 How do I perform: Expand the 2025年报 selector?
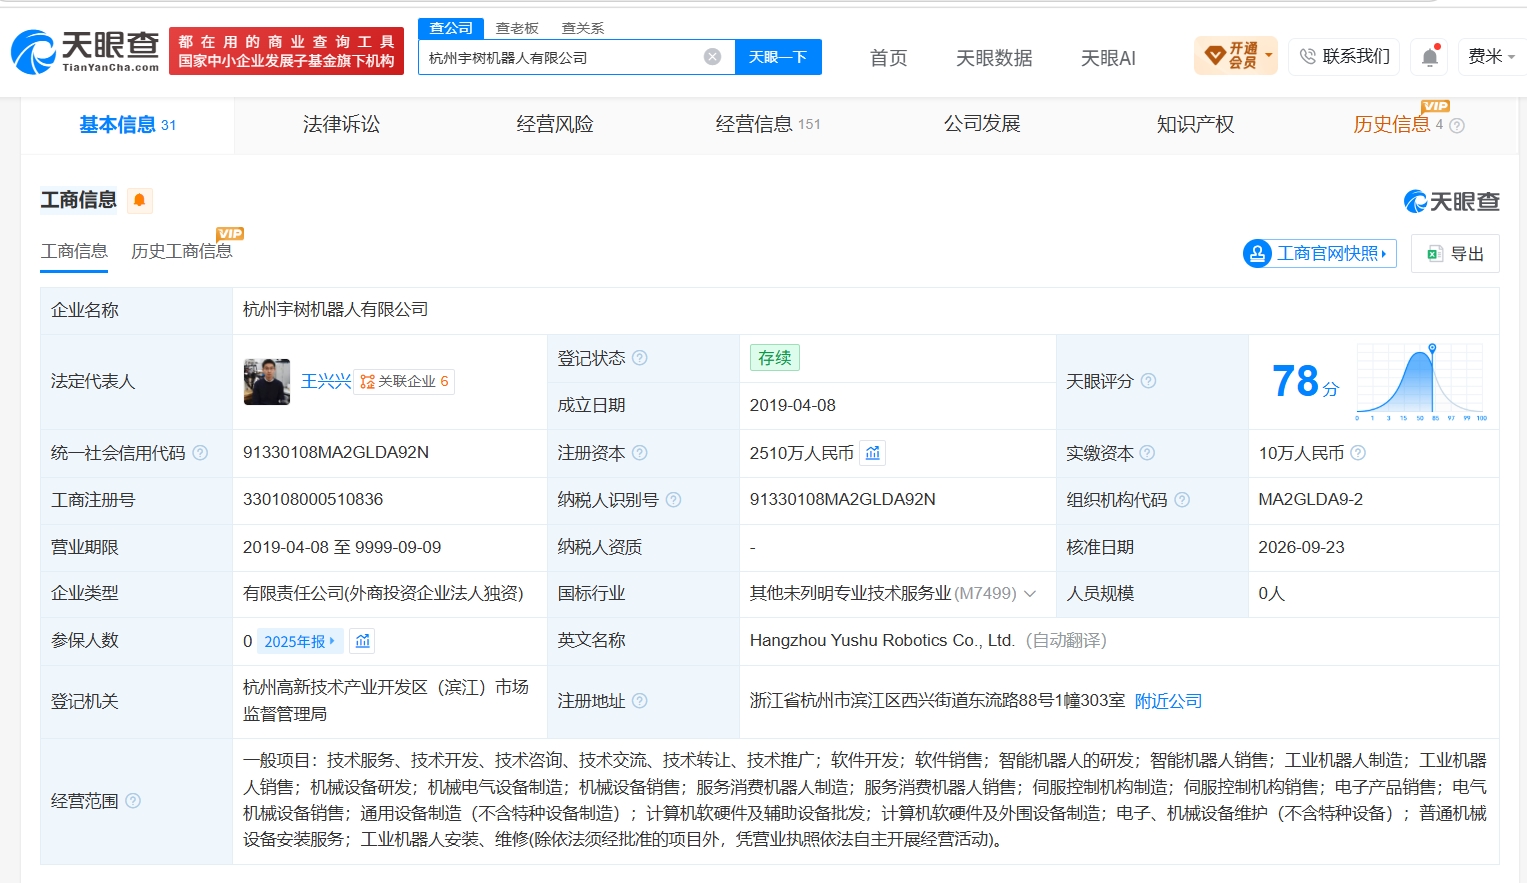pos(301,641)
